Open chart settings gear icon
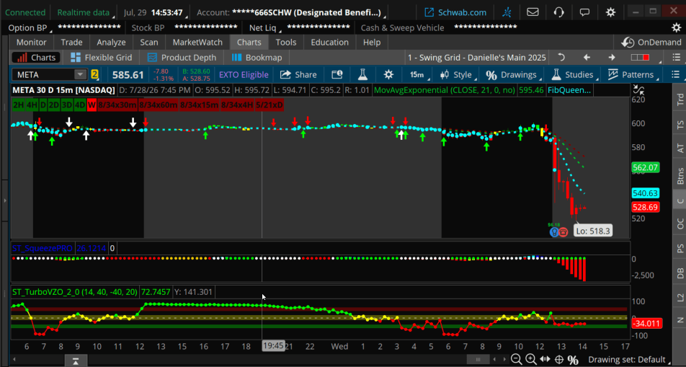 388,75
